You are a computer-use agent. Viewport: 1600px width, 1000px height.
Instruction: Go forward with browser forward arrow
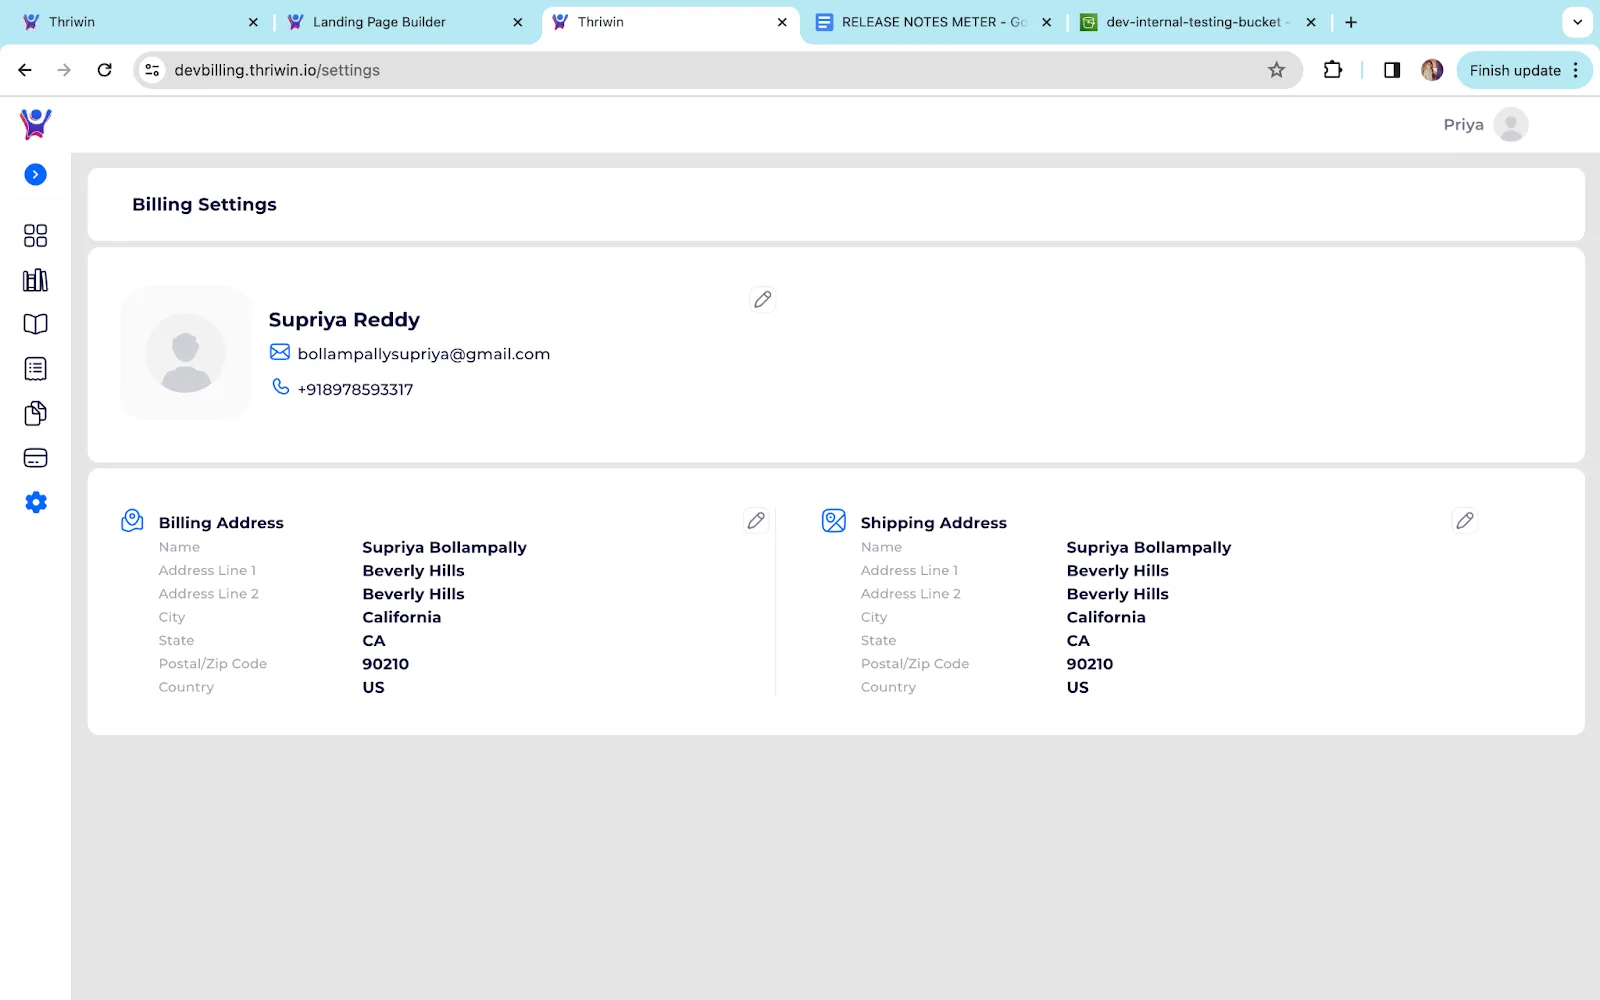(x=64, y=70)
